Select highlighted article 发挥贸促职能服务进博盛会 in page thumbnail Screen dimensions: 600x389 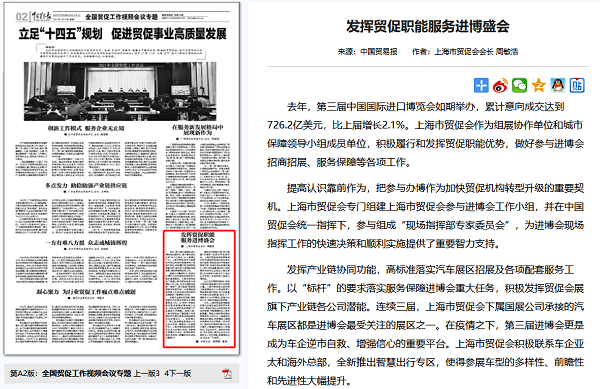199,289
